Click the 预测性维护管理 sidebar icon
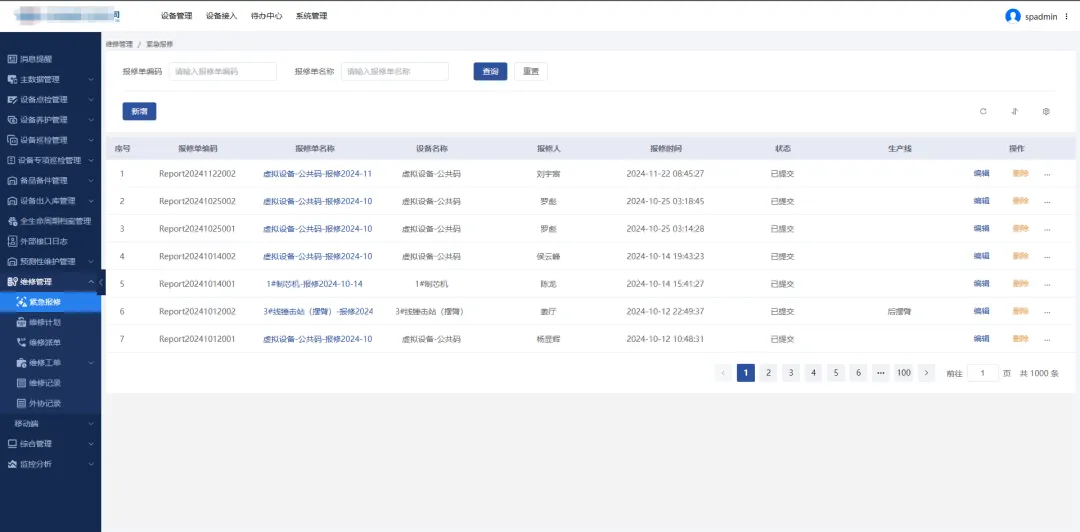The height and width of the screenshot is (532, 1080). [12, 262]
